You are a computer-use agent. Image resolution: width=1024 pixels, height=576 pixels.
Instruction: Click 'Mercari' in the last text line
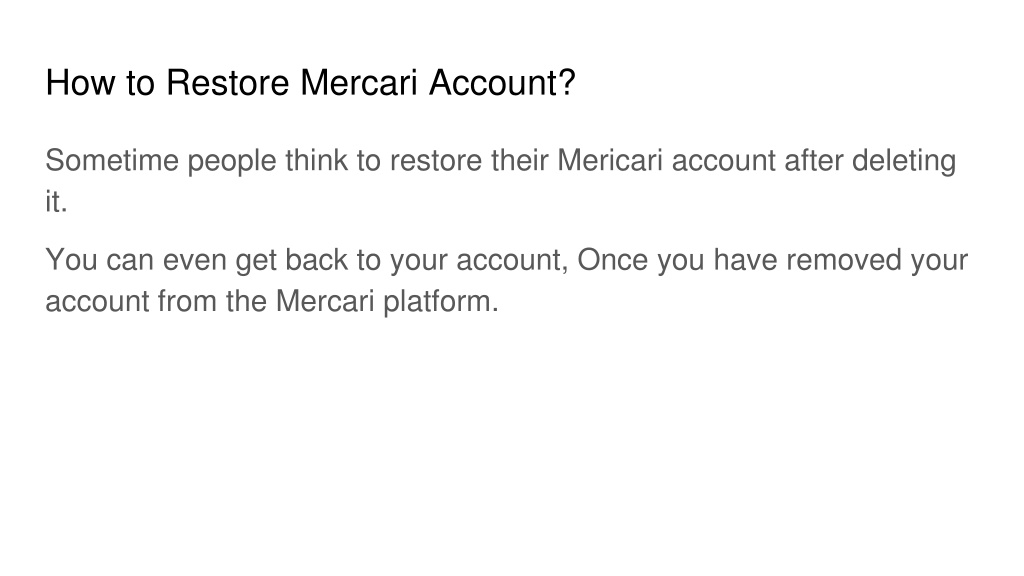coord(325,302)
